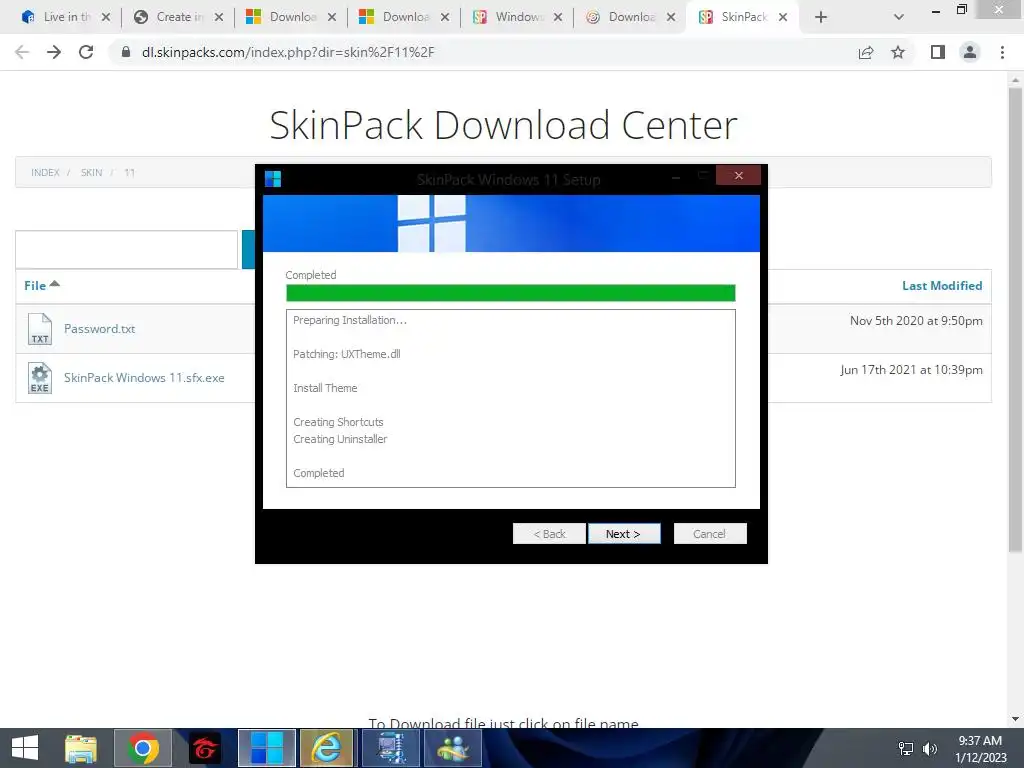Click the network tray icon
This screenshot has width=1024, height=768.
point(906,748)
